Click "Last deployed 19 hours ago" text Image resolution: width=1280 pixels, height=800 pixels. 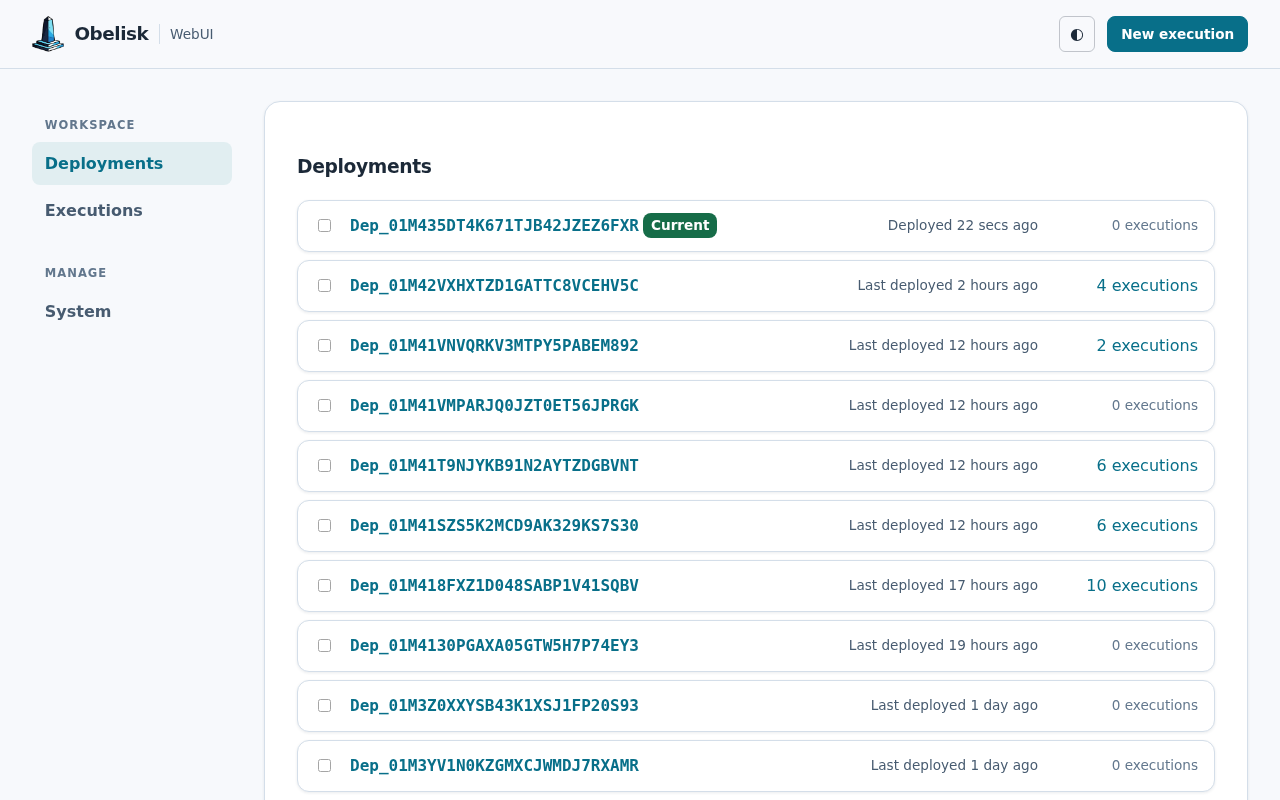coord(943,645)
